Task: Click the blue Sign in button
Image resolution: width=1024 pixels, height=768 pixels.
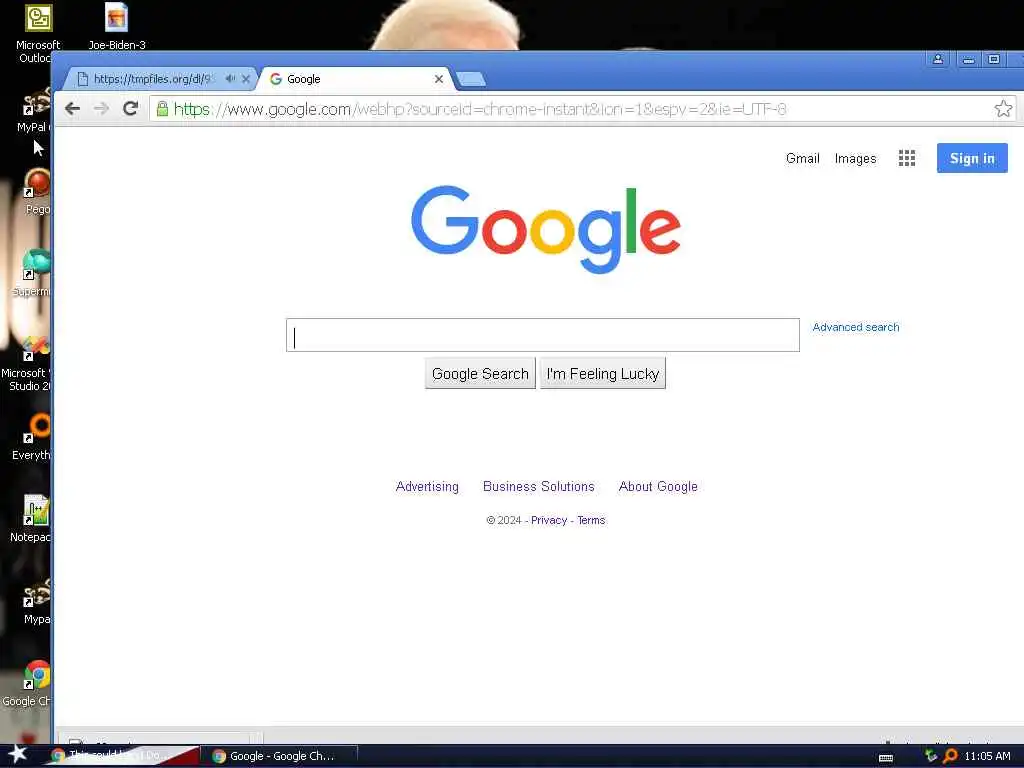Action: tap(972, 158)
